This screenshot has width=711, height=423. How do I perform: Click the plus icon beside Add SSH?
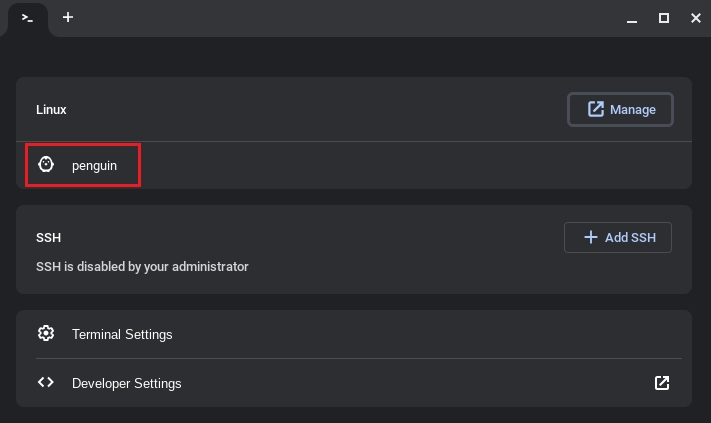click(590, 237)
